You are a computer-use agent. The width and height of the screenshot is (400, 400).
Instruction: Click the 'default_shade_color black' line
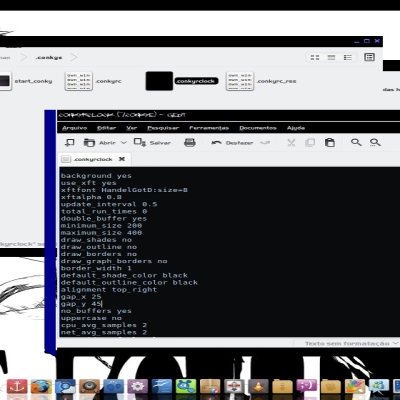124,275
